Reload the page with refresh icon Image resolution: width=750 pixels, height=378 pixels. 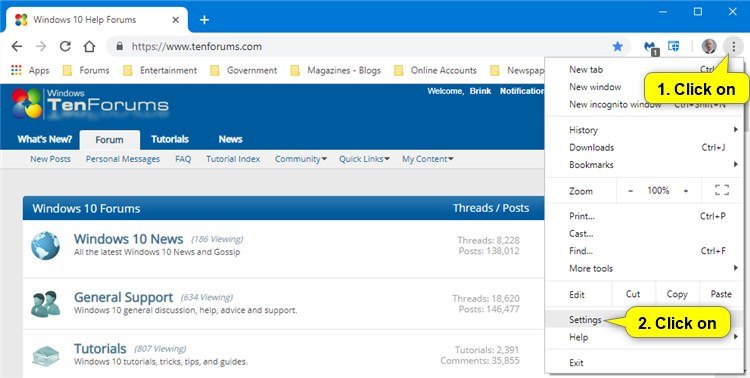[65, 46]
